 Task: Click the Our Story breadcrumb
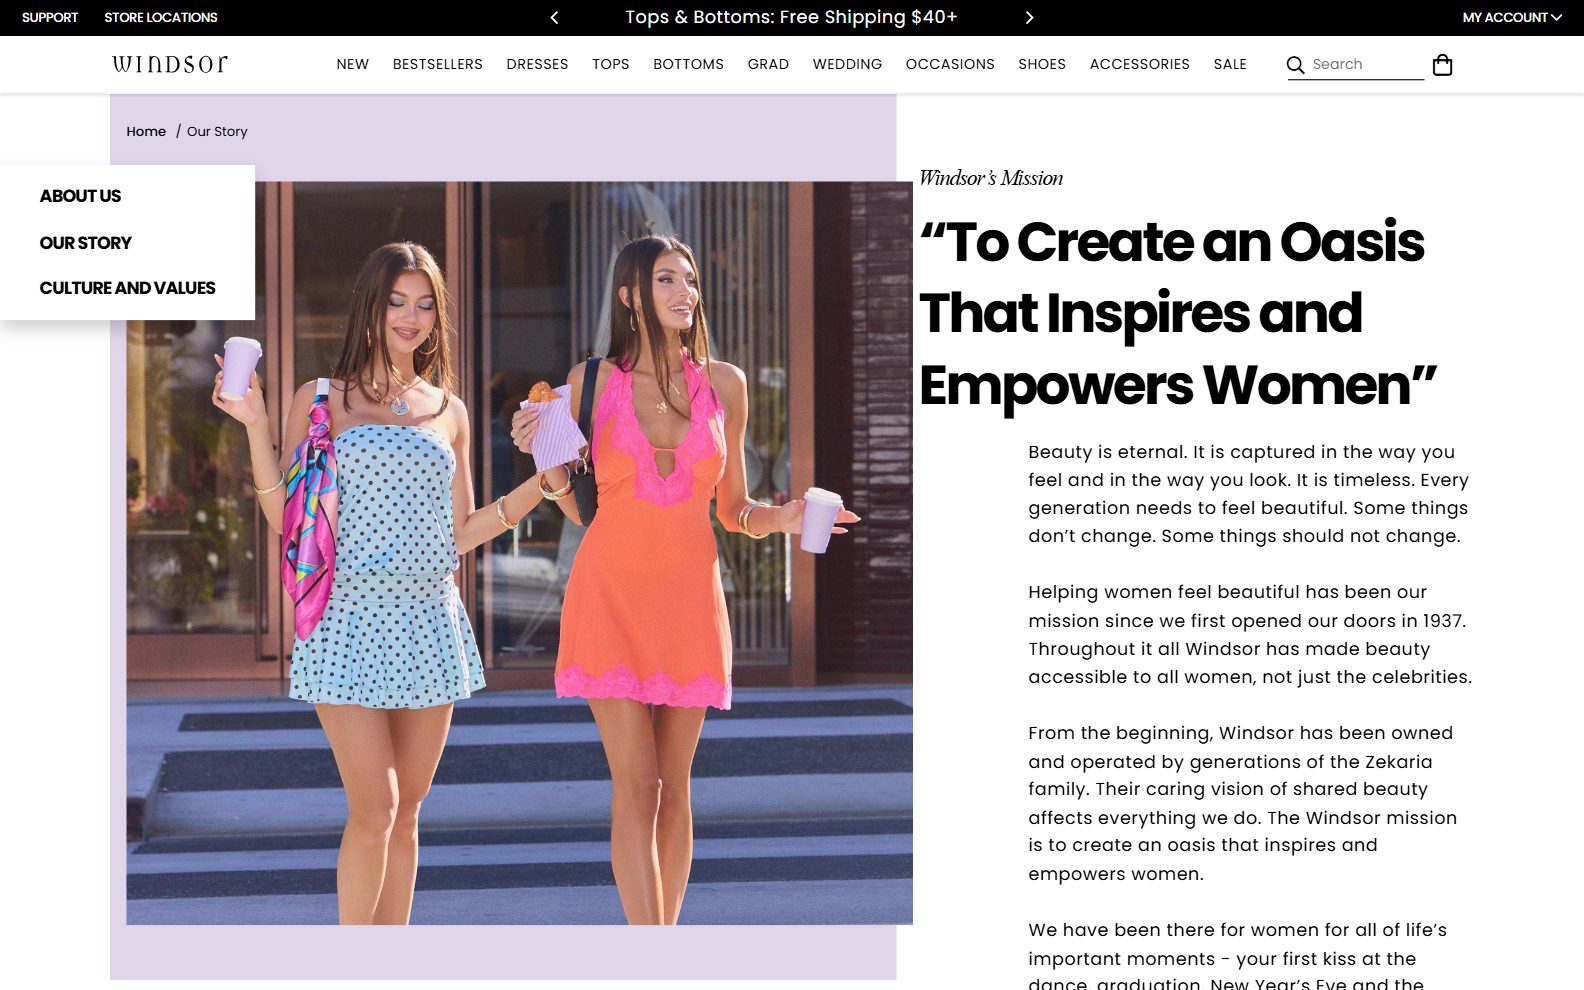217,131
